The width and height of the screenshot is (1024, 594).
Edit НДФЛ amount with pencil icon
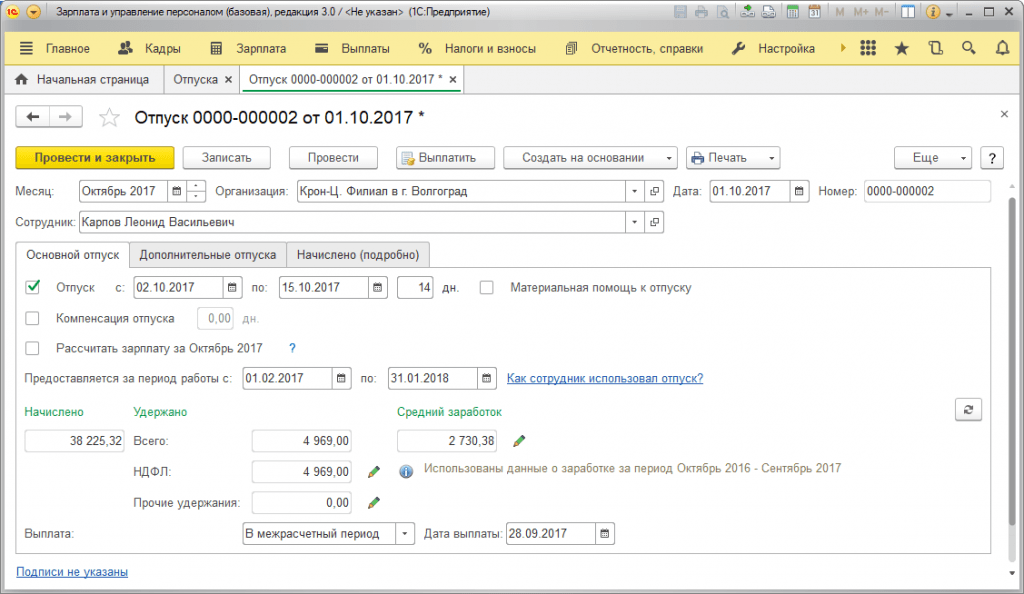tap(374, 472)
